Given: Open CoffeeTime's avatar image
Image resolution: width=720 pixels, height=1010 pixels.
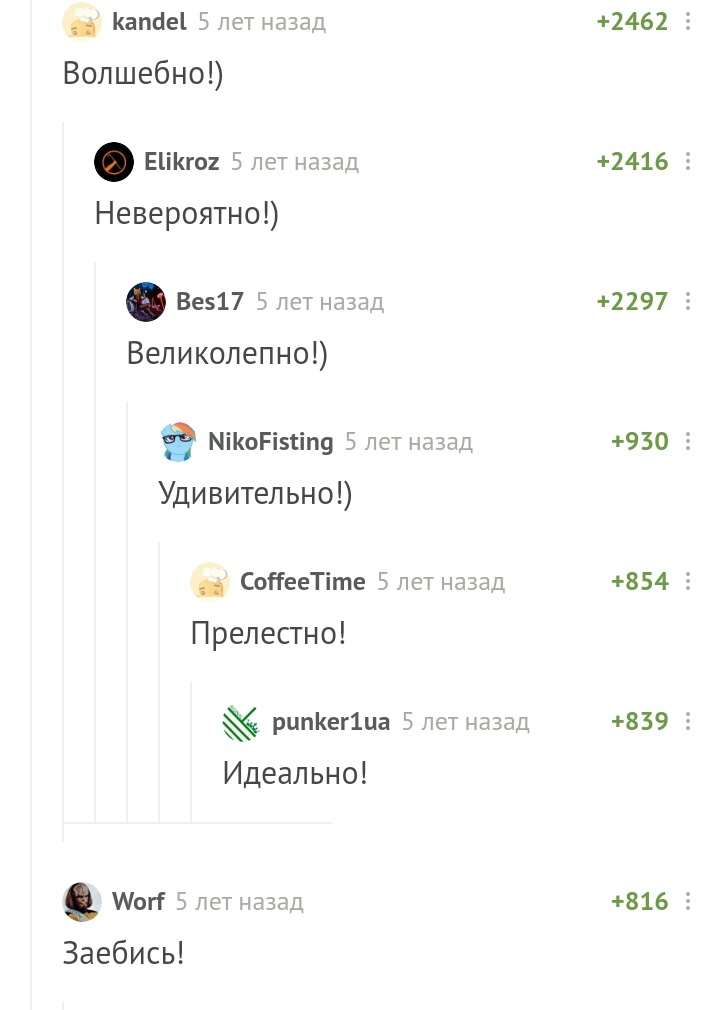Looking at the screenshot, I should [210, 581].
